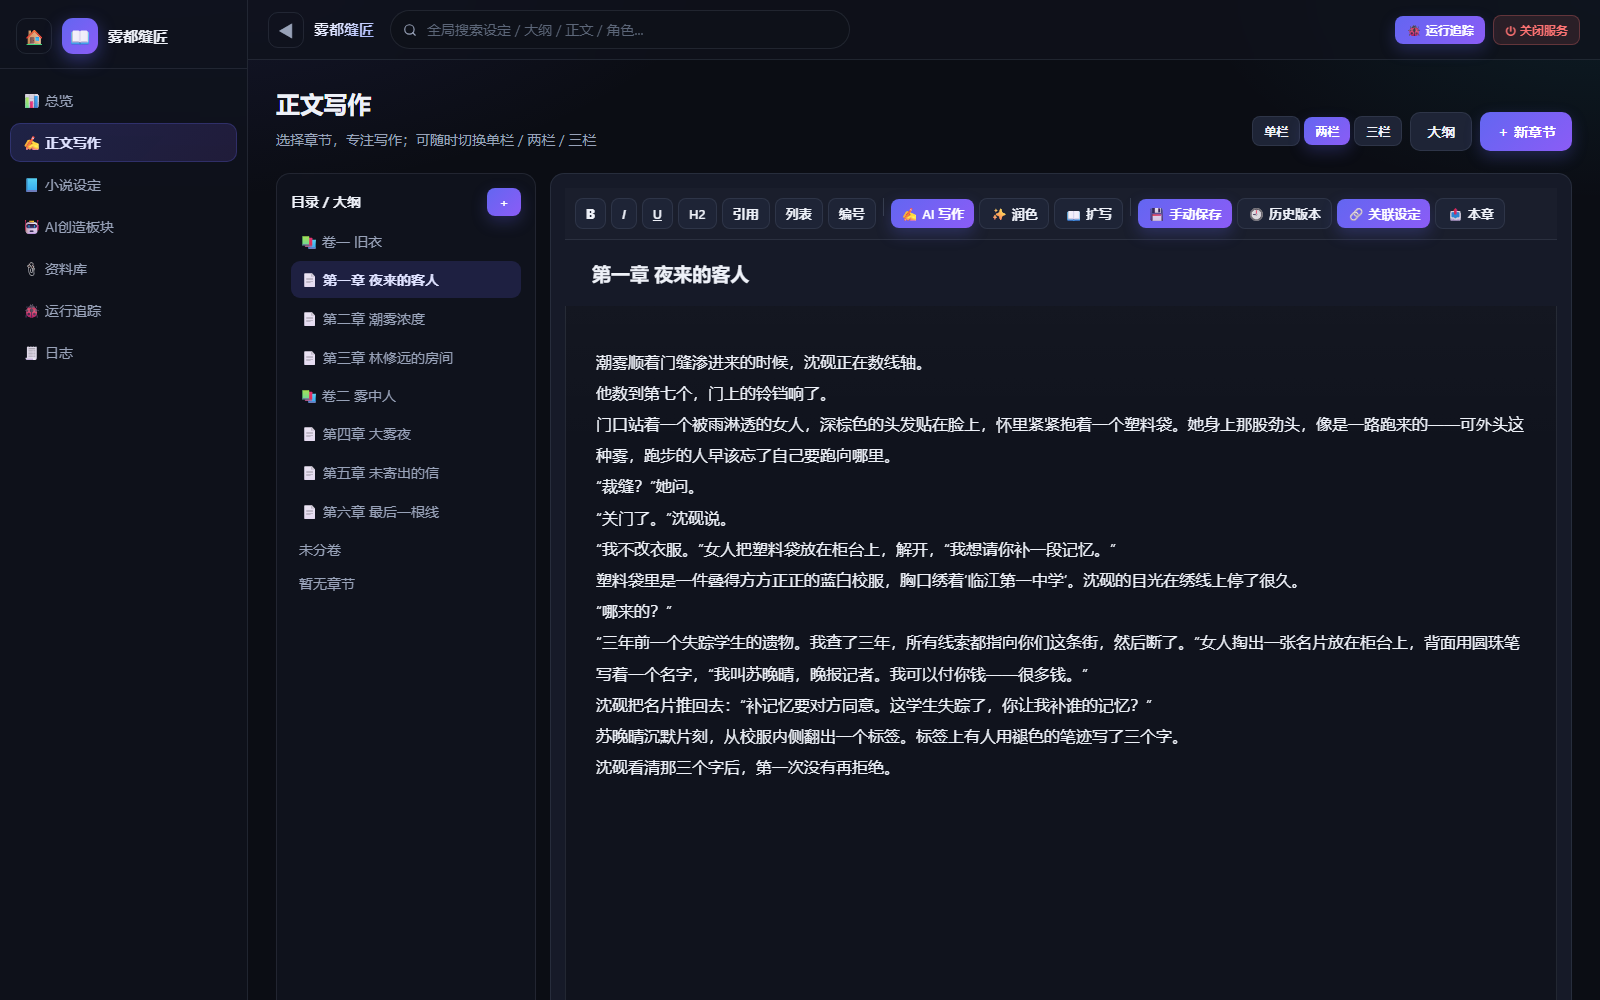Viewport: 1600px width, 1000px height.
Task: Open AI创造板块 in the sidebar
Action: [123, 227]
